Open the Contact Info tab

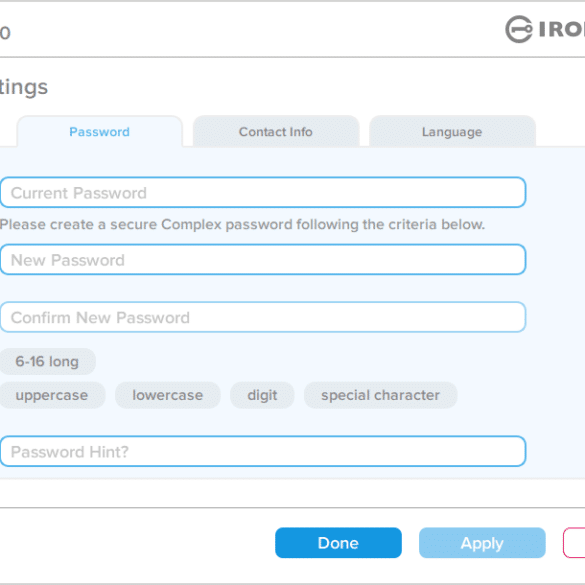[276, 131]
